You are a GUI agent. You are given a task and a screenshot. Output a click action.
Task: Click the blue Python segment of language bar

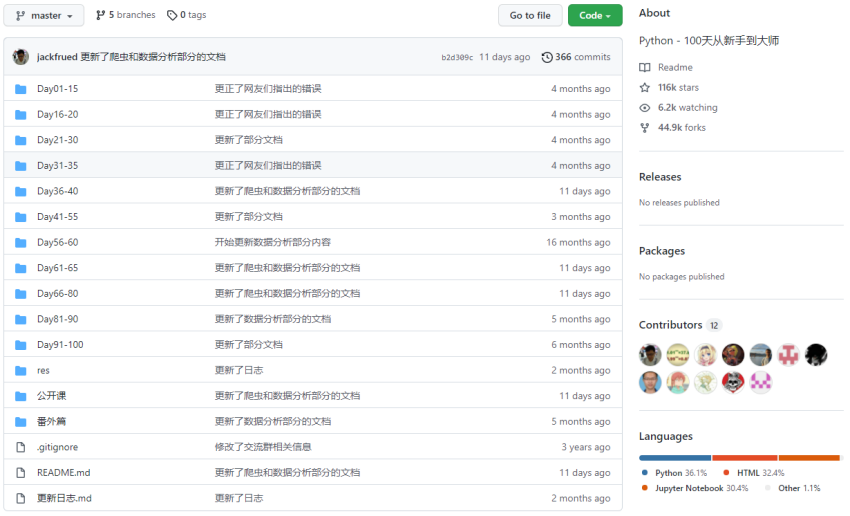(675, 458)
